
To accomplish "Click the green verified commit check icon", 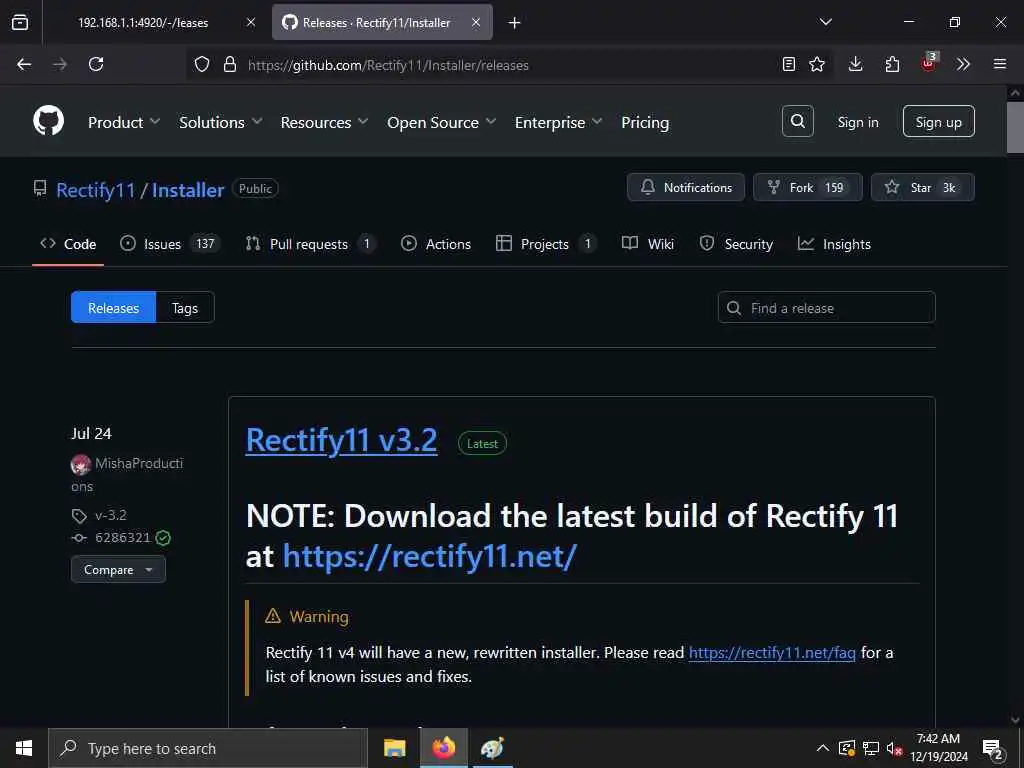I will (163, 538).
